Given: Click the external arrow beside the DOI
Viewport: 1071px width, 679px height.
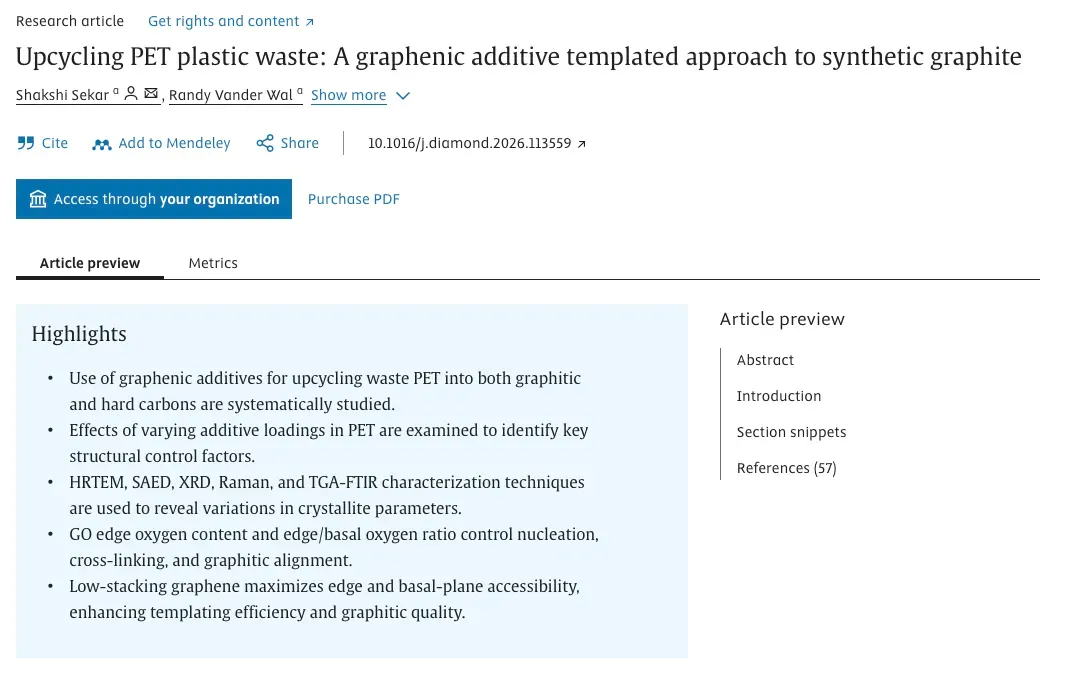Looking at the screenshot, I should point(582,143).
